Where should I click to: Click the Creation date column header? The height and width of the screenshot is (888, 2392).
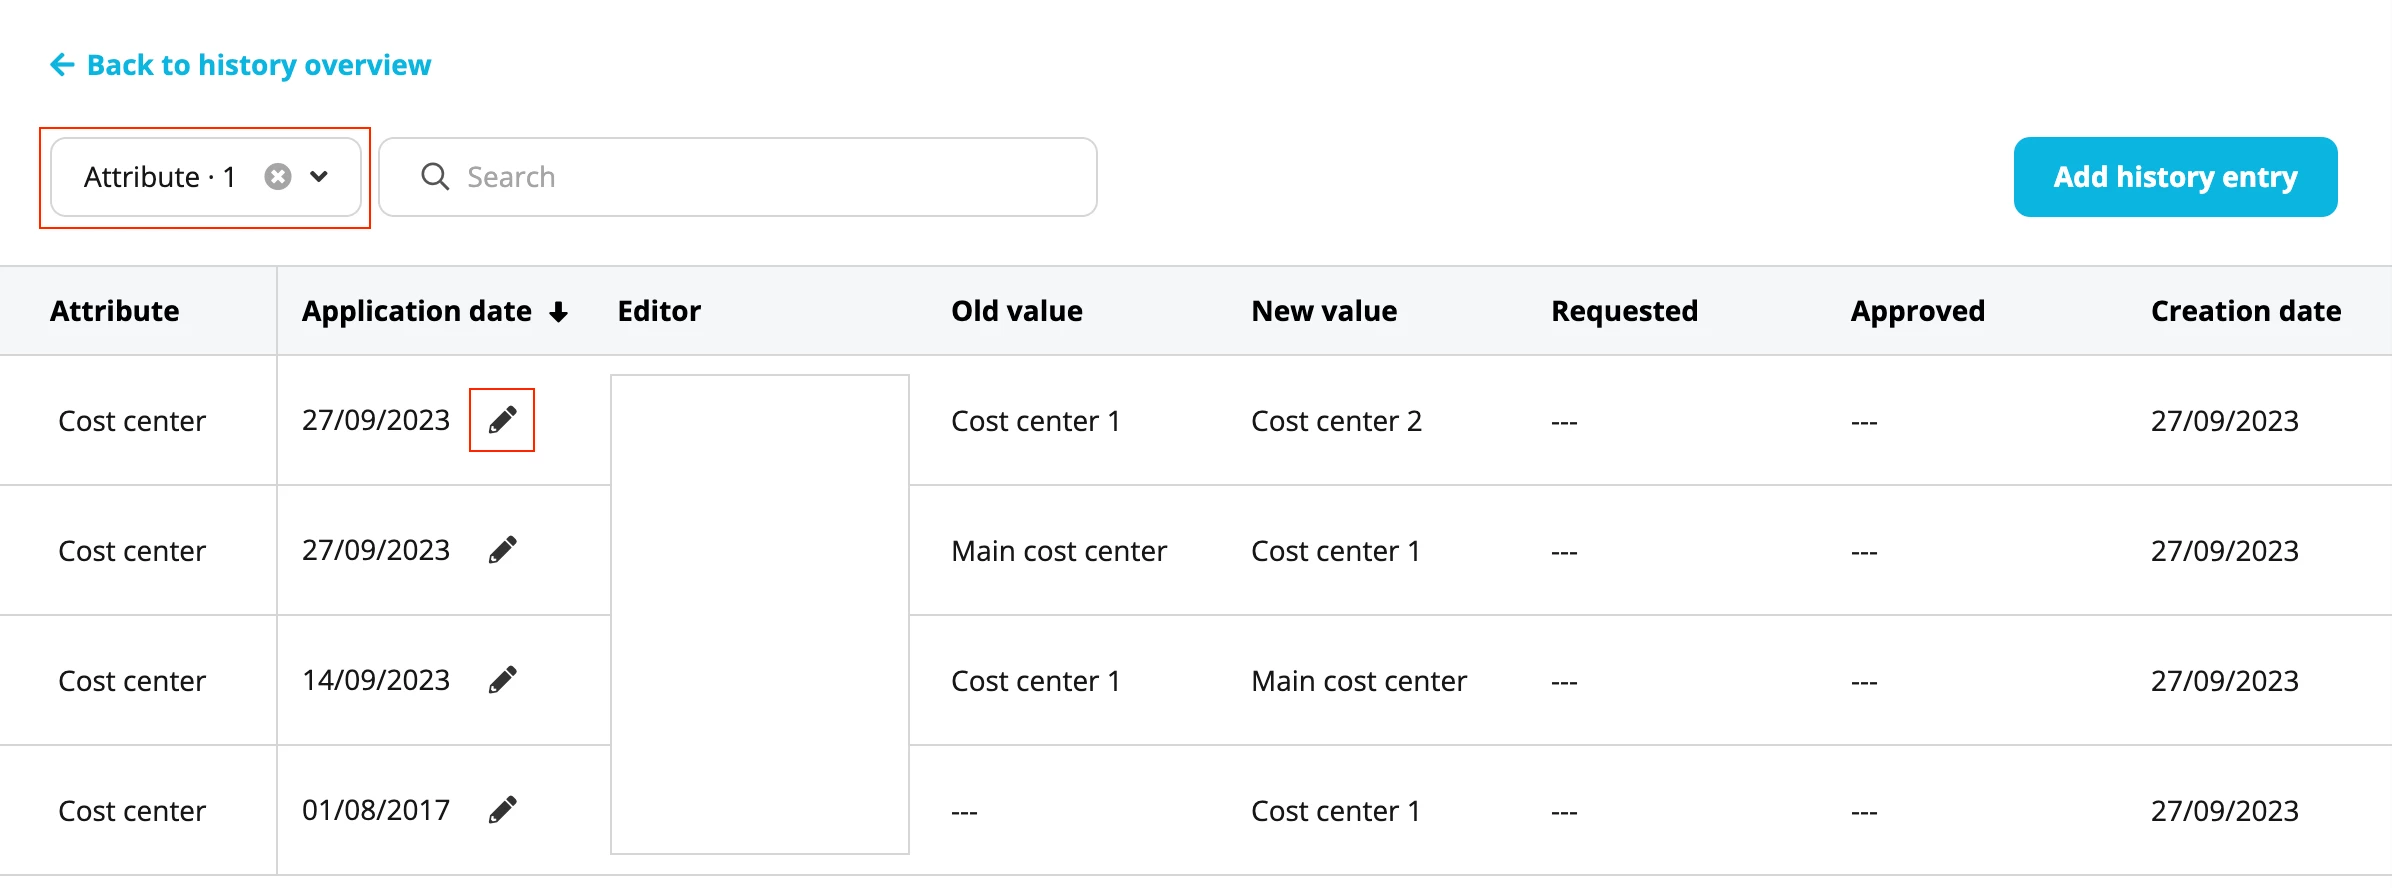click(x=2246, y=311)
